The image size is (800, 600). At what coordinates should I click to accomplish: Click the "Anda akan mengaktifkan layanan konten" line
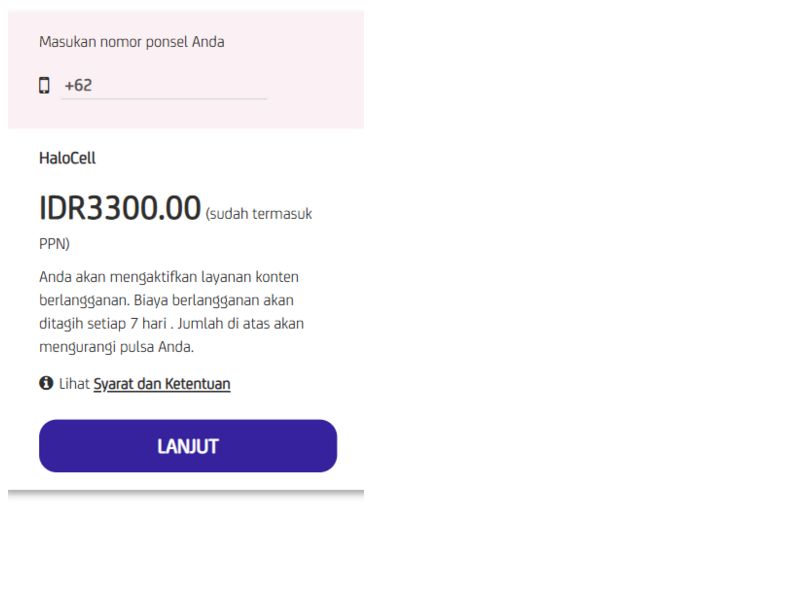tap(169, 276)
